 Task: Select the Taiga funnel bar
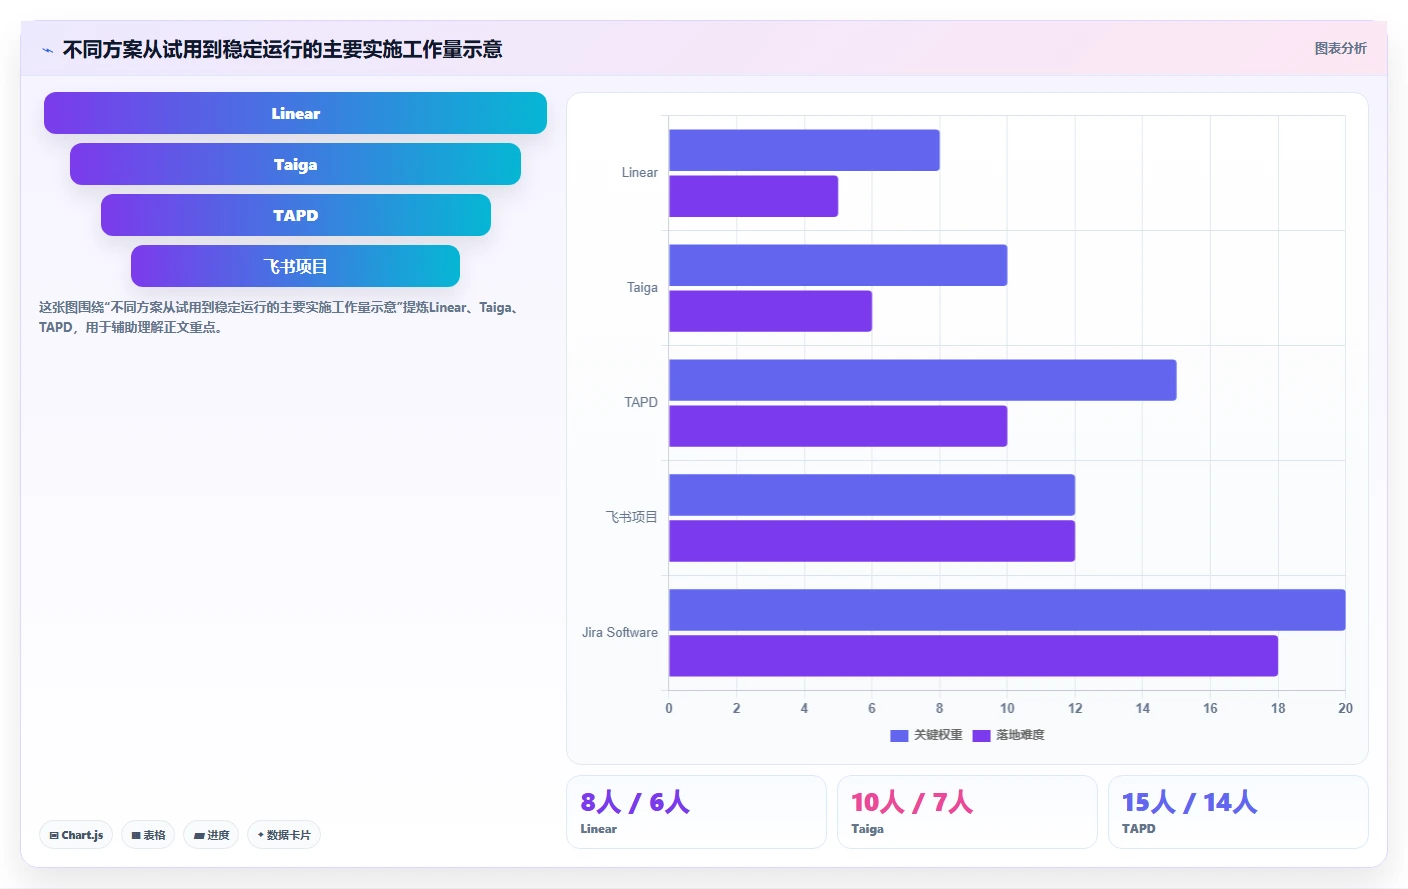[295, 164]
